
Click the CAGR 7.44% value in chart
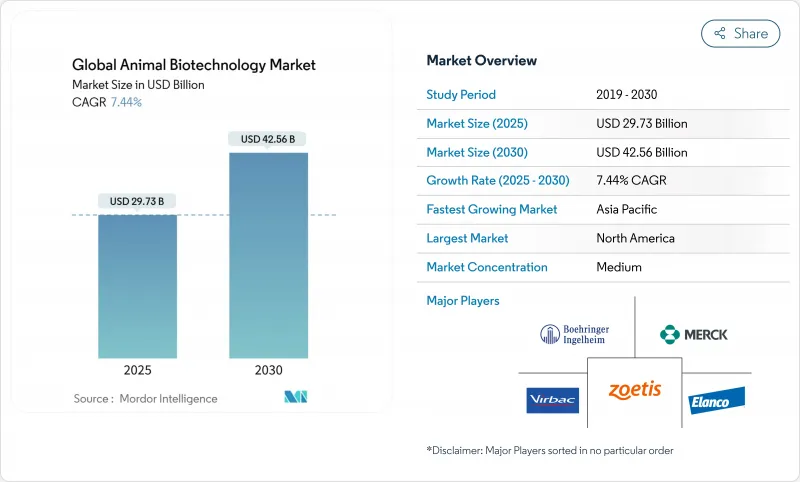(124, 102)
